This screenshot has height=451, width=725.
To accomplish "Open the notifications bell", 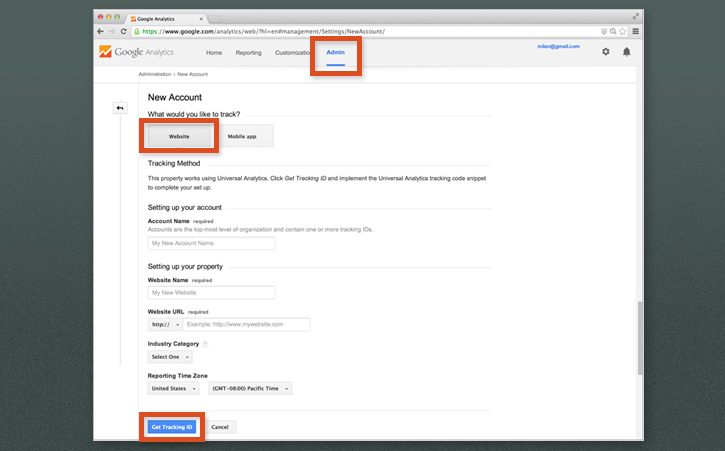I will (626, 52).
